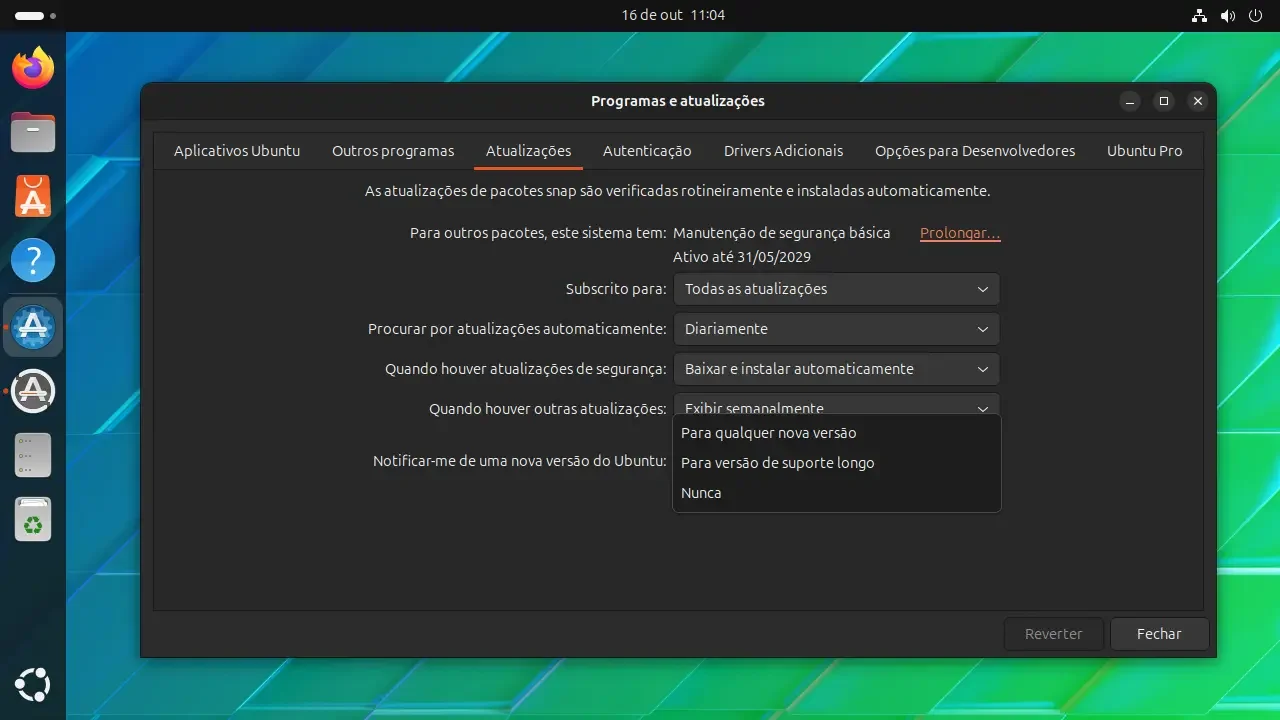Click the volume icon in top bar
Screen dimensions: 1280x720
coord(1228,16)
